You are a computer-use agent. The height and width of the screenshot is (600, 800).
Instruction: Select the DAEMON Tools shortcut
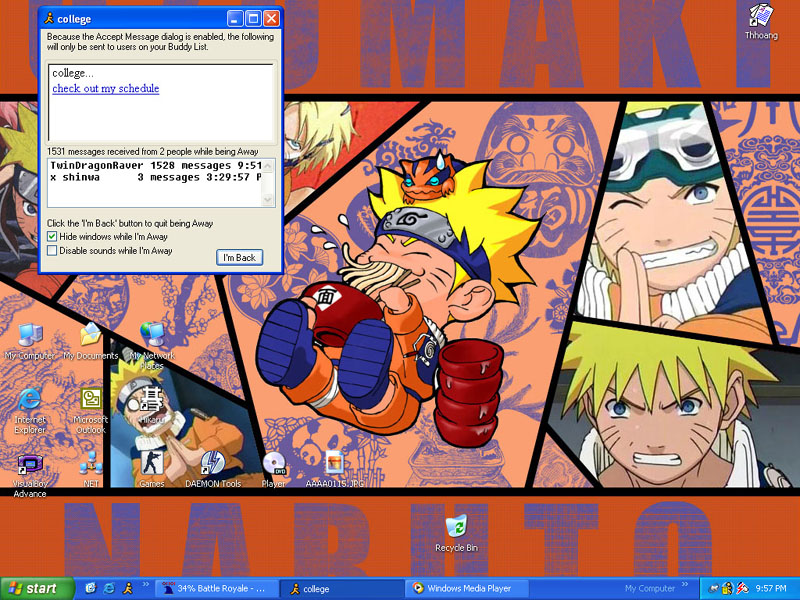(213, 469)
